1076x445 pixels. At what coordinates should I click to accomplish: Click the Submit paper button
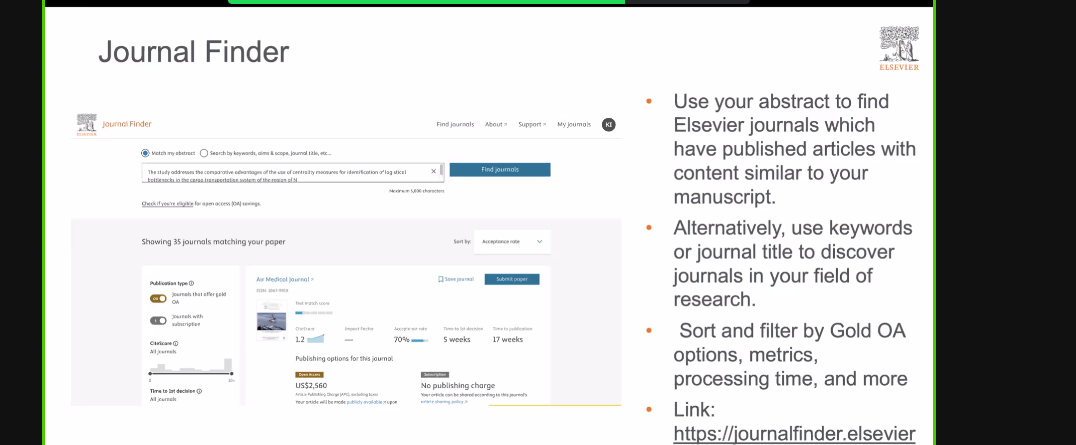click(x=512, y=279)
